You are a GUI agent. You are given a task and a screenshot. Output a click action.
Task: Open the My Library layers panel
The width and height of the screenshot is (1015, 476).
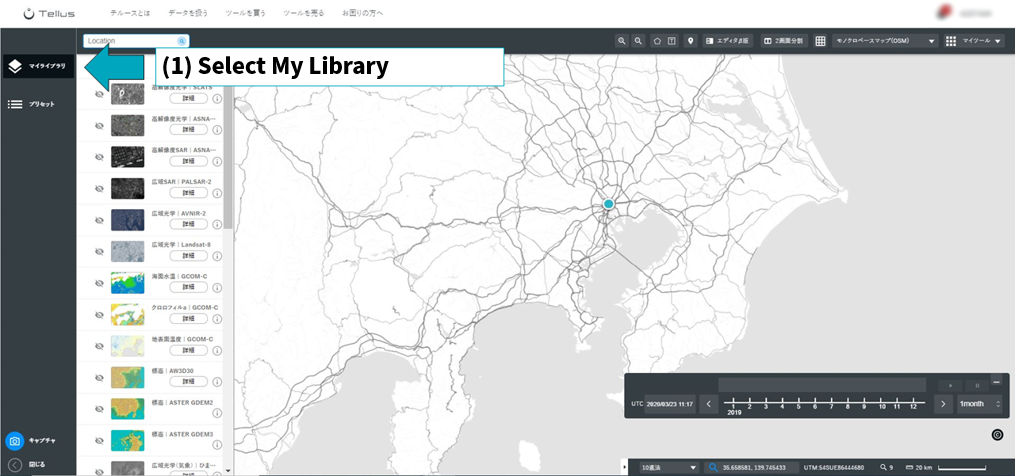point(38,66)
